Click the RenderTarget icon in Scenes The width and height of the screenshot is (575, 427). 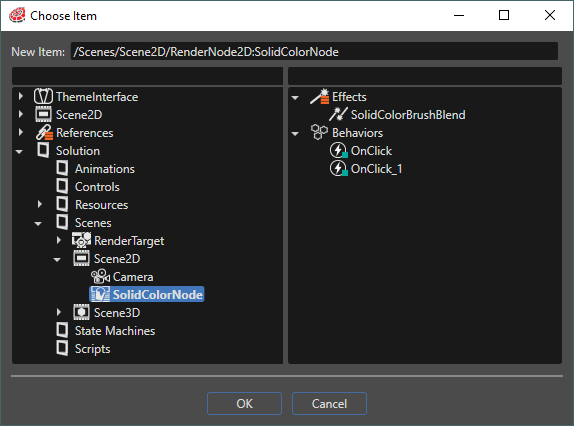(81, 241)
